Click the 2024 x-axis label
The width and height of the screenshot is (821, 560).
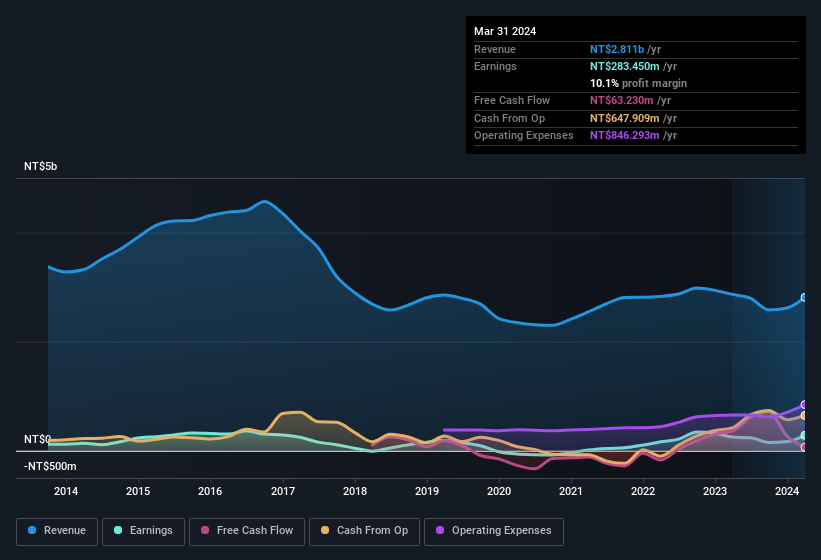pyautogui.click(x=787, y=491)
